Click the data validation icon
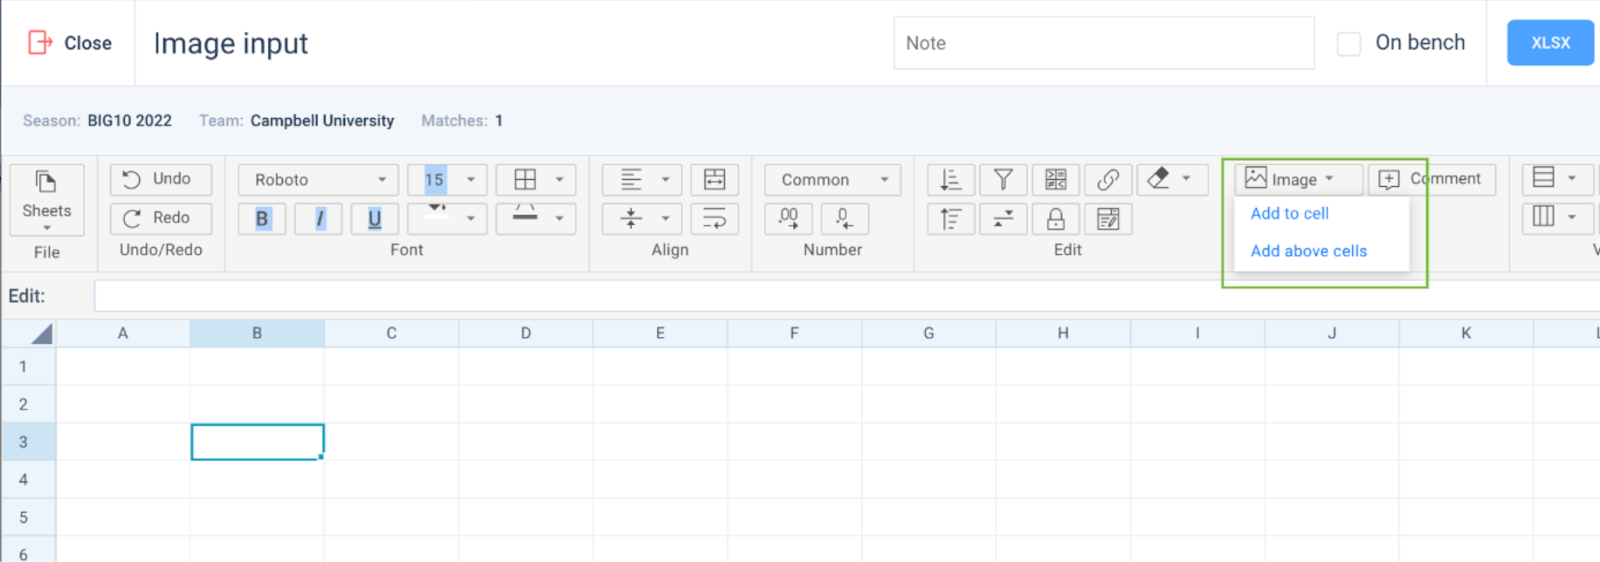 pyautogui.click(x=1056, y=180)
